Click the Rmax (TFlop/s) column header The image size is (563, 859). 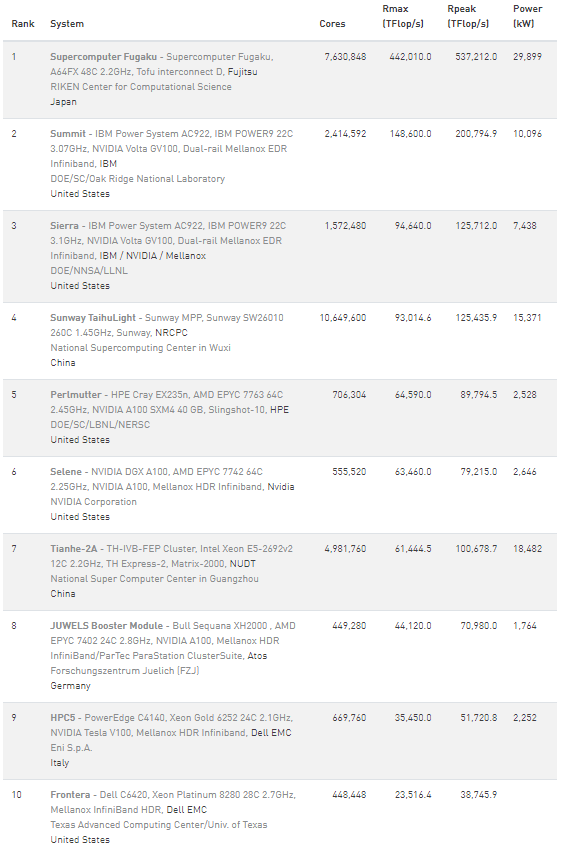[x=403, y=16]
